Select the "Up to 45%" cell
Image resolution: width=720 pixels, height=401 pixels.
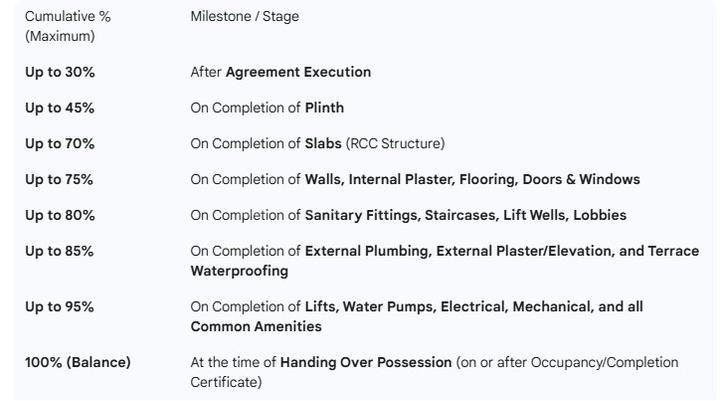[59, 108]
